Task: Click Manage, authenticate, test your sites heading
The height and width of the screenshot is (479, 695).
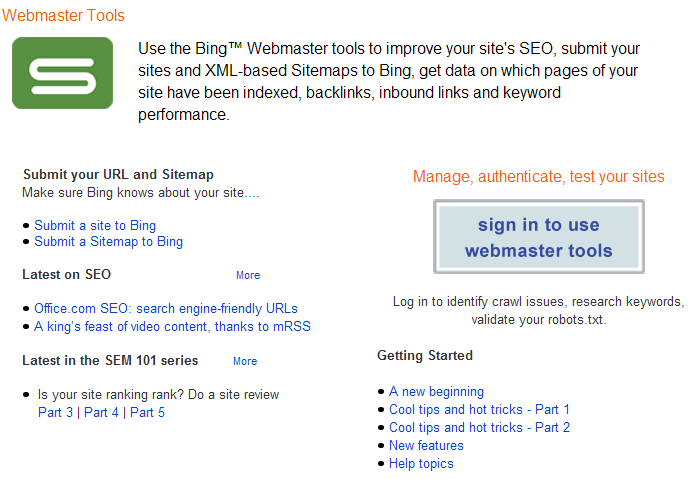Action: tap(539, 176)
